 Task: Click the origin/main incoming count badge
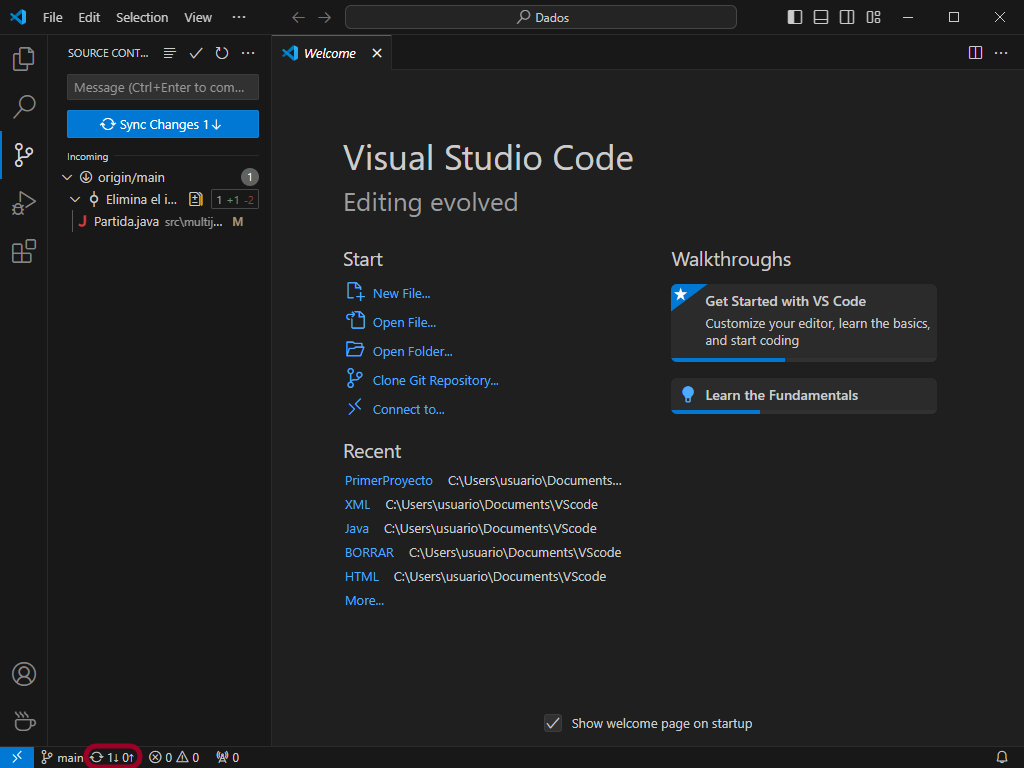coord(249,177)
